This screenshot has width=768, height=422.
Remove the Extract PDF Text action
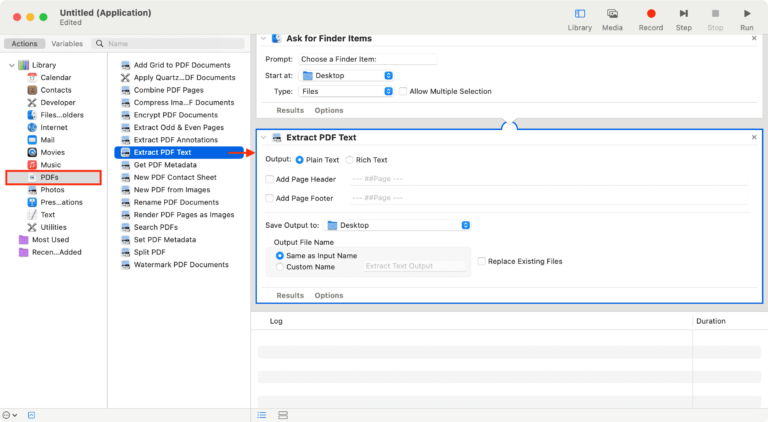754,138
